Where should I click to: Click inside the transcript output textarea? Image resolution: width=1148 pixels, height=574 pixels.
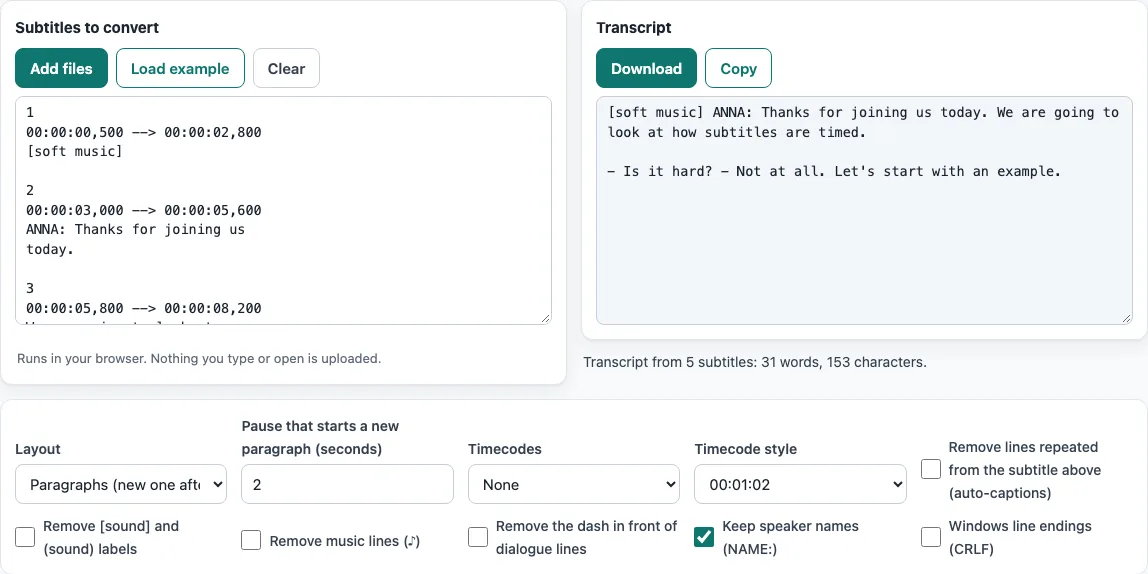pyautogui.click(x=864, y=210)
